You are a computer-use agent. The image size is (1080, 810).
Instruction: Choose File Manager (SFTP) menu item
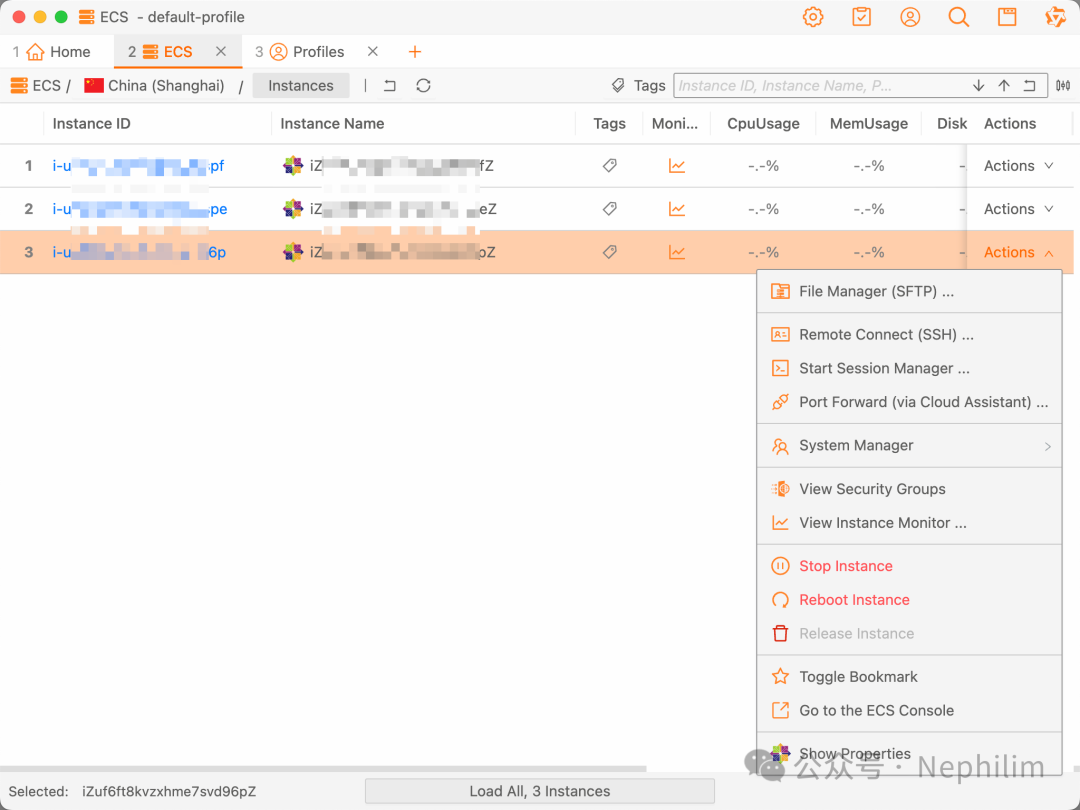point(909,291)
